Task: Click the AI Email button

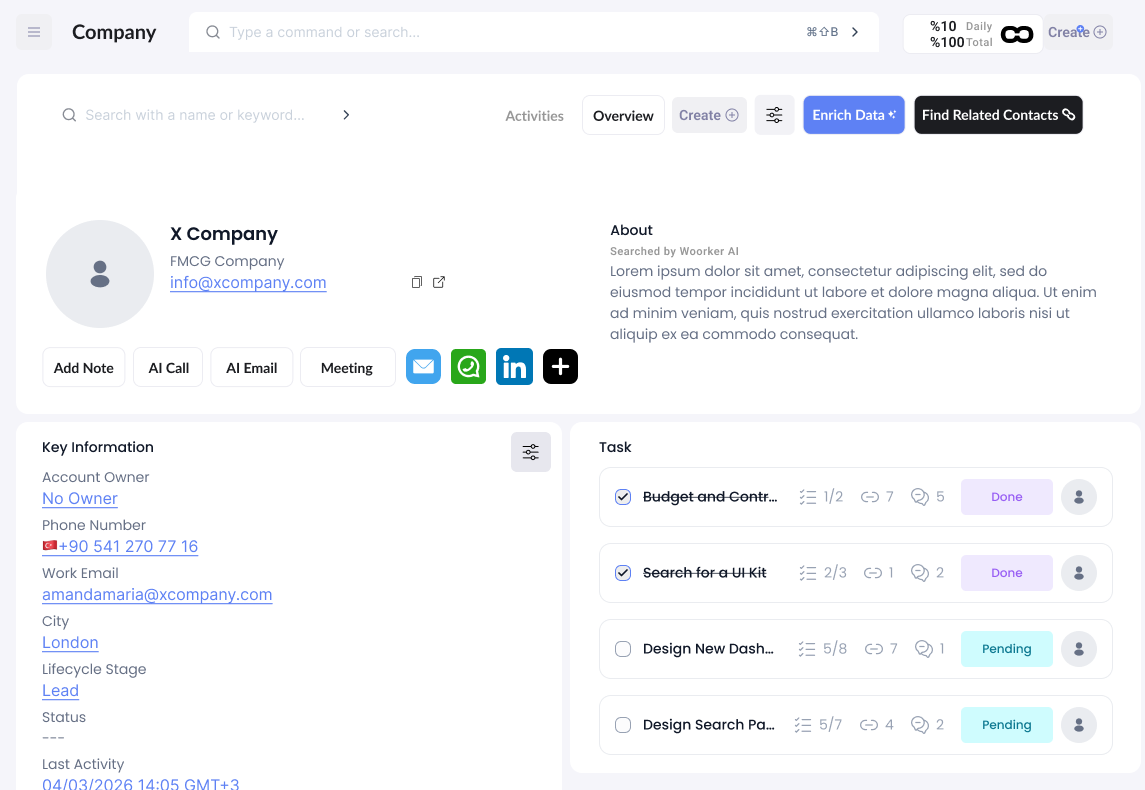Action: pyautogui.click(x=251, y=367)
